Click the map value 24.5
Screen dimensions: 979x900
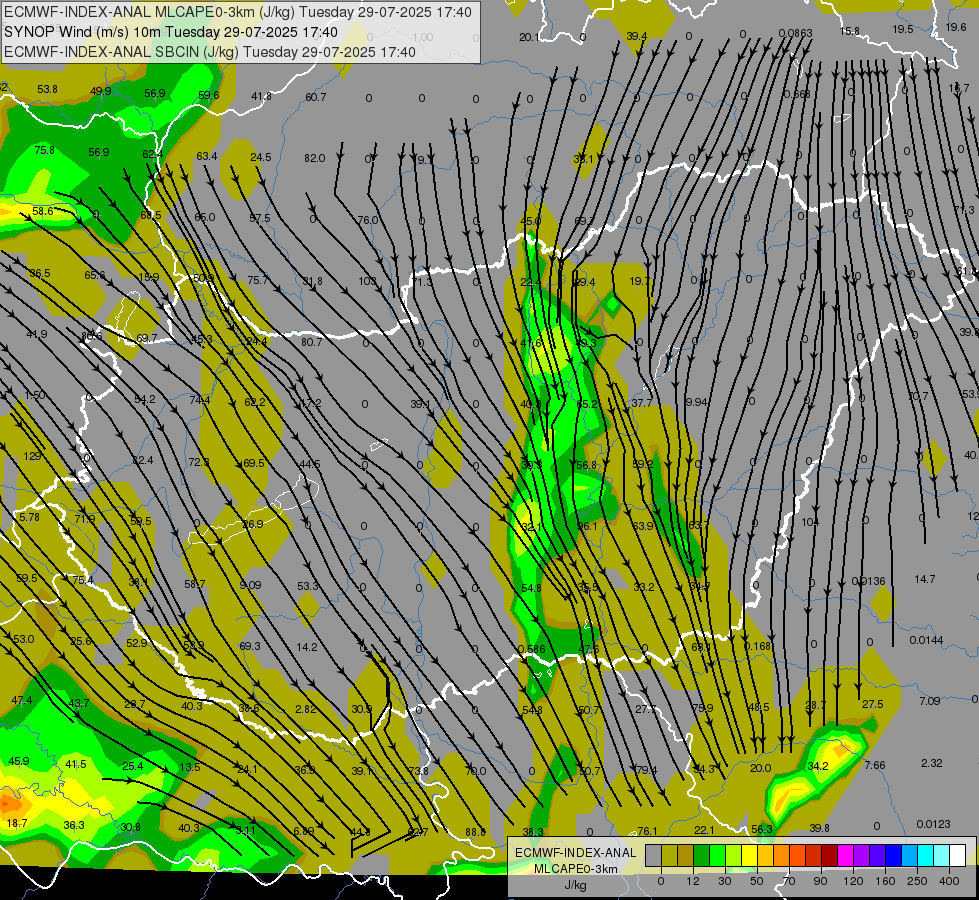[x=260, y=157]
